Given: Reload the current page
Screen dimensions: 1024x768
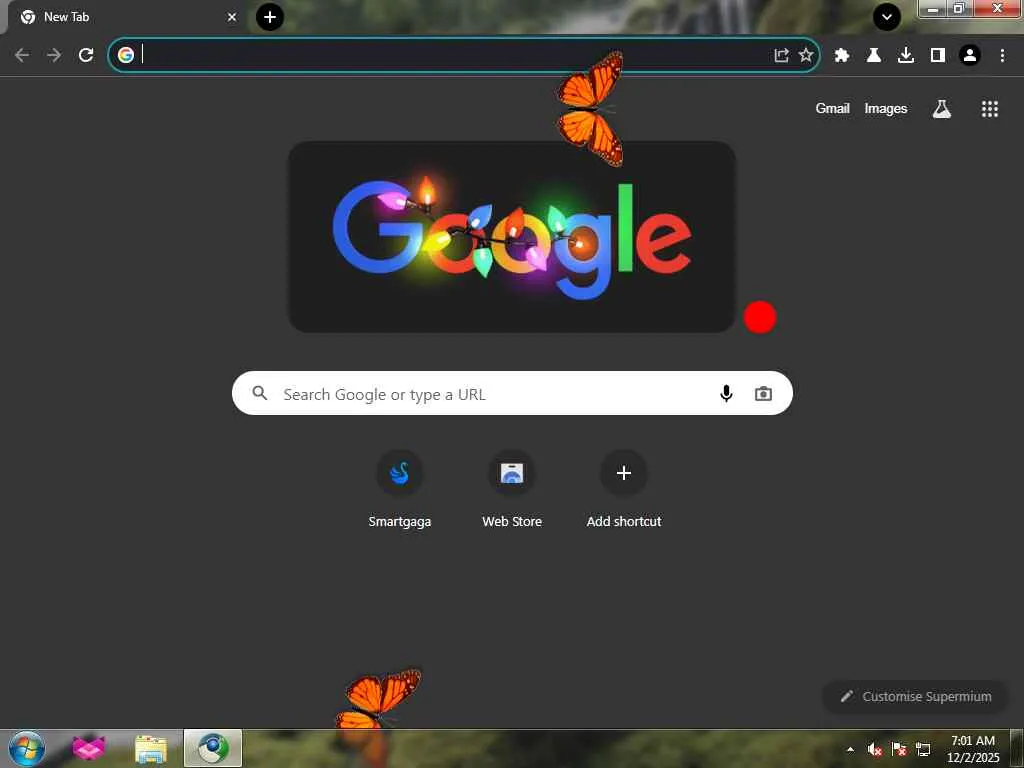Looking at the screenshot, I should point(86,56).
